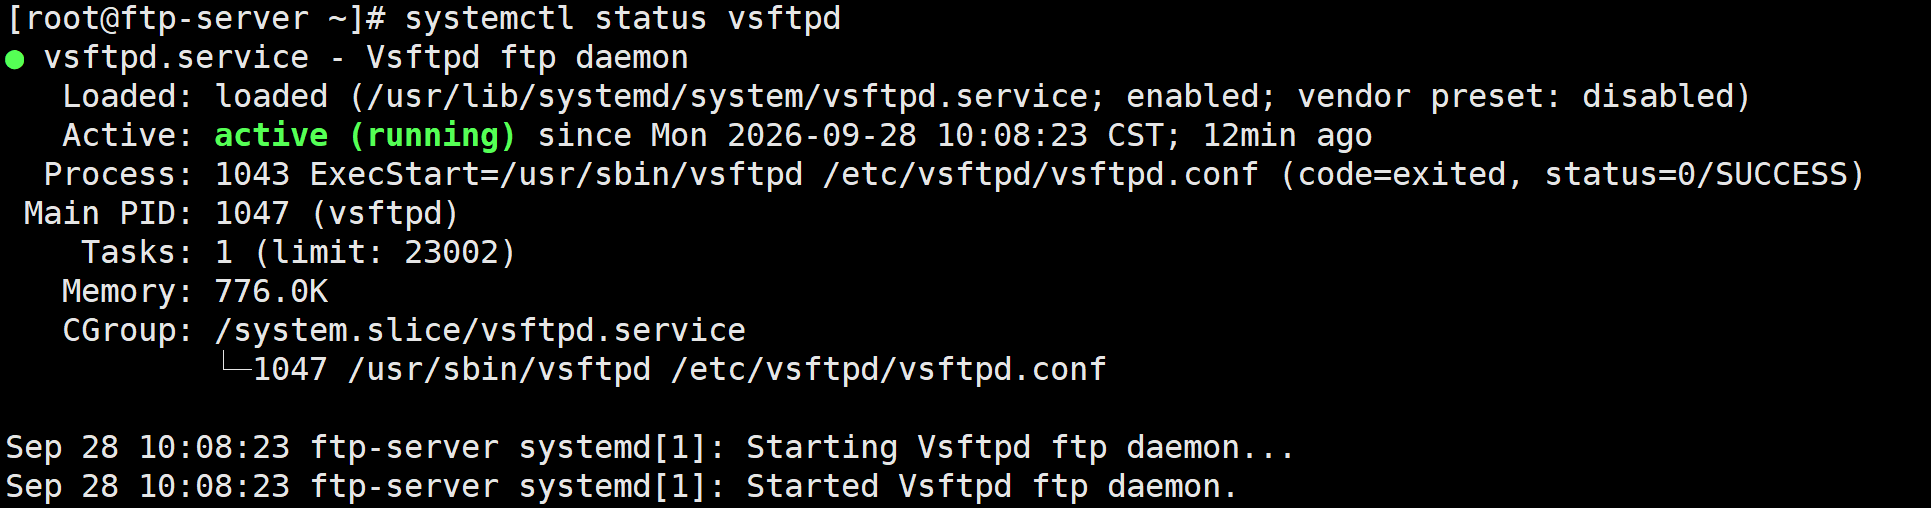Click the green 'active (running)' status text
This screenshot has height=508, width=1931.
click(365, 135)
